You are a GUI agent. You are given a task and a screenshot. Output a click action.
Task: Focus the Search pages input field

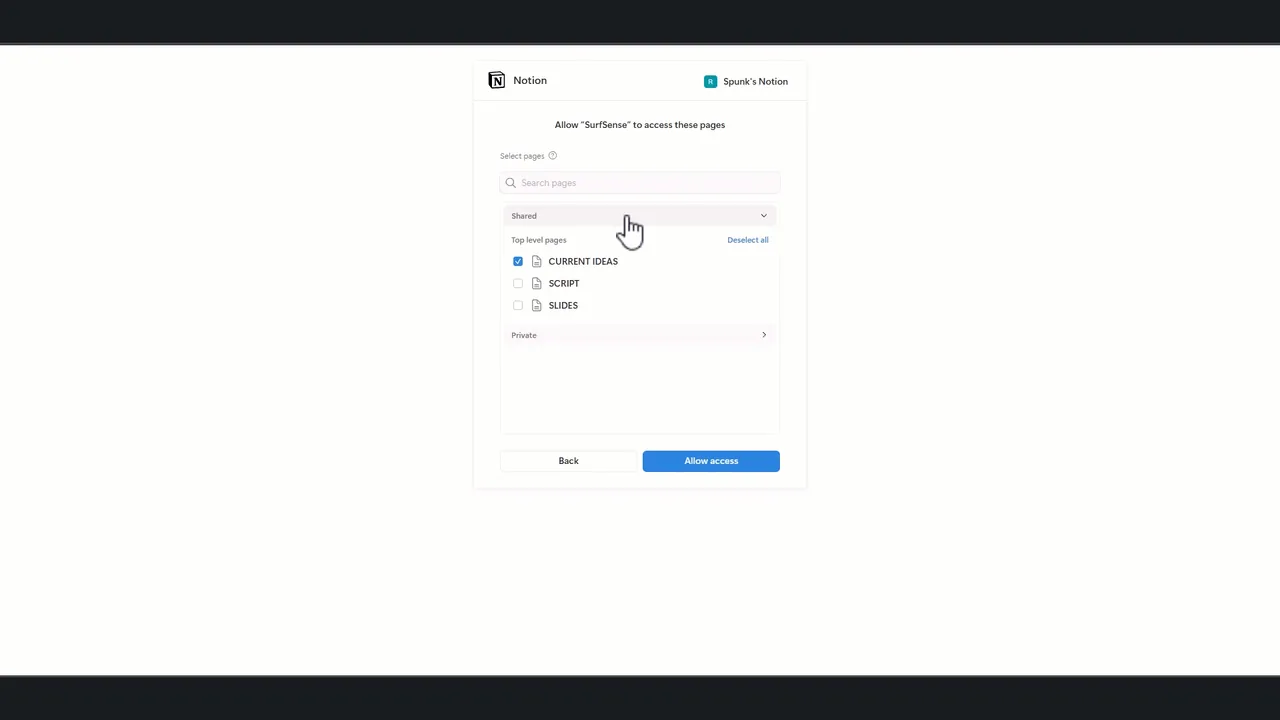point(640,183)
